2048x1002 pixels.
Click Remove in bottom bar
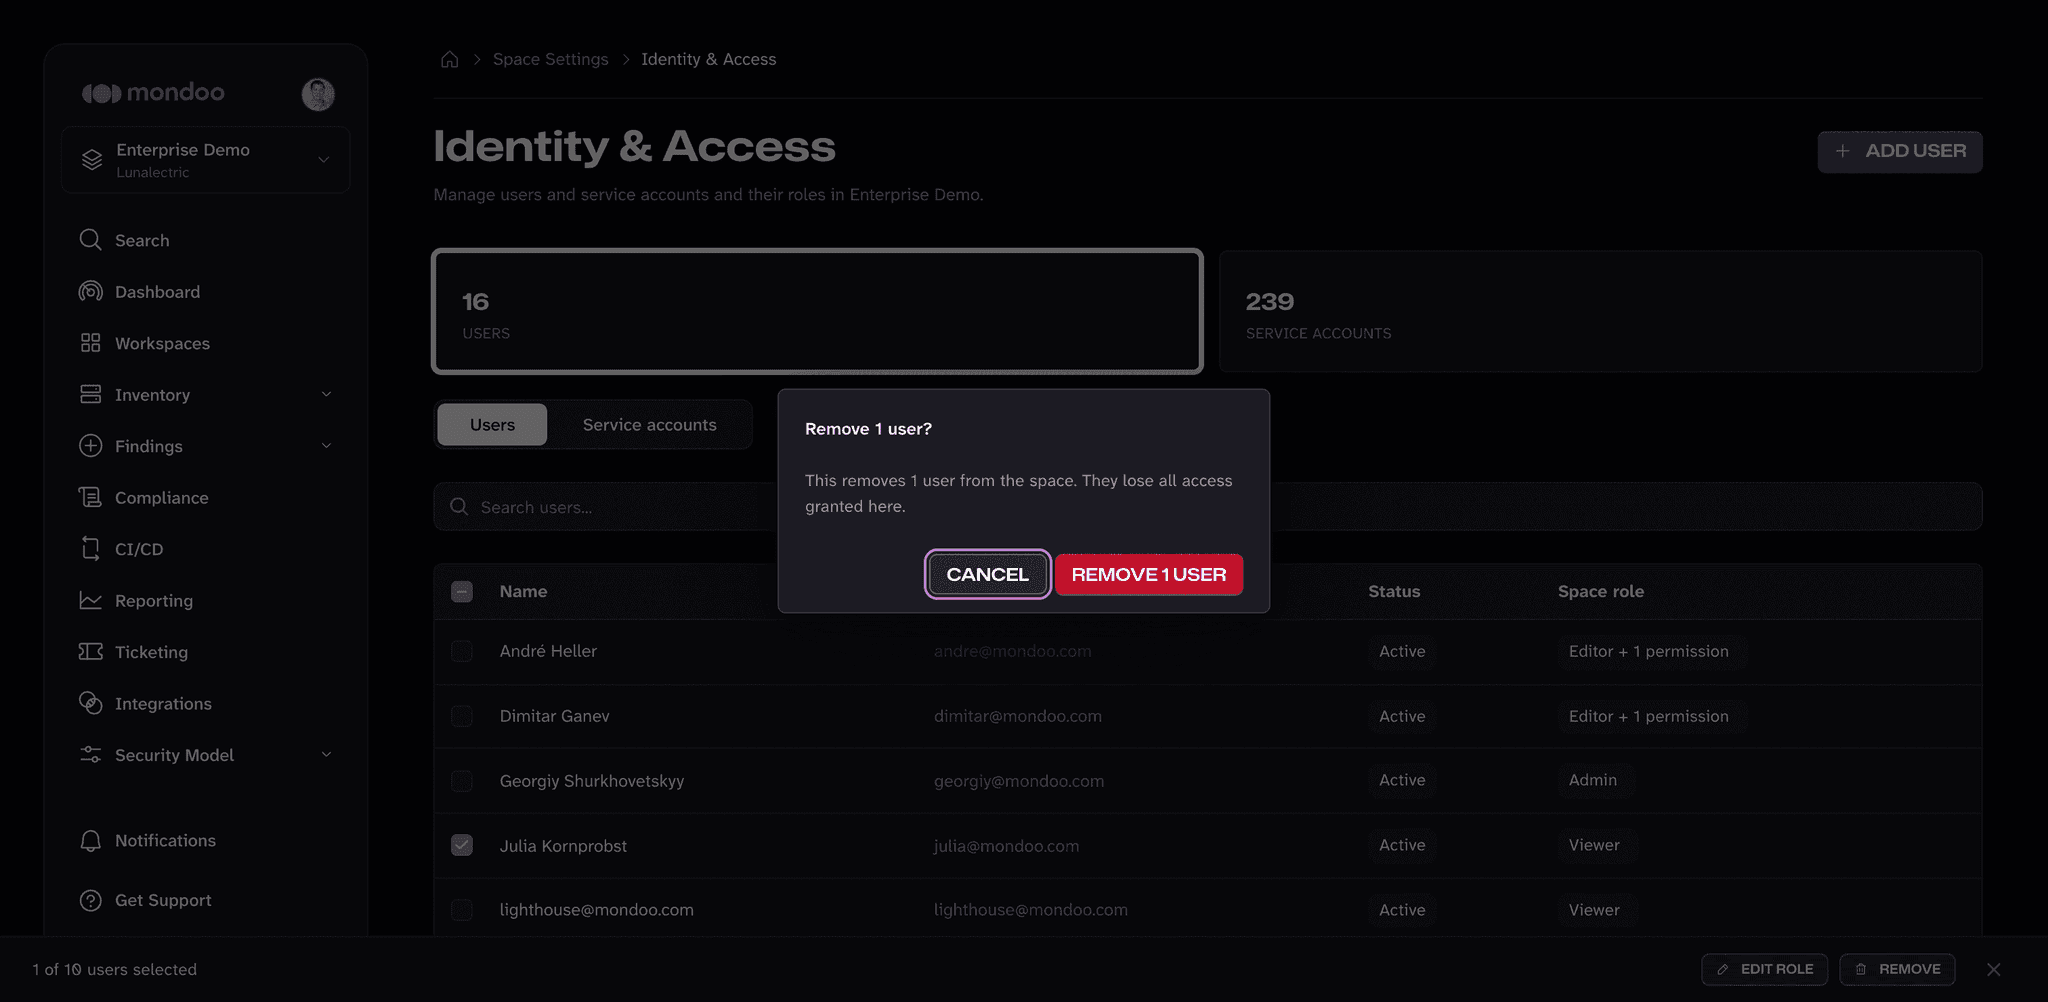click(x=1897, y=969)
